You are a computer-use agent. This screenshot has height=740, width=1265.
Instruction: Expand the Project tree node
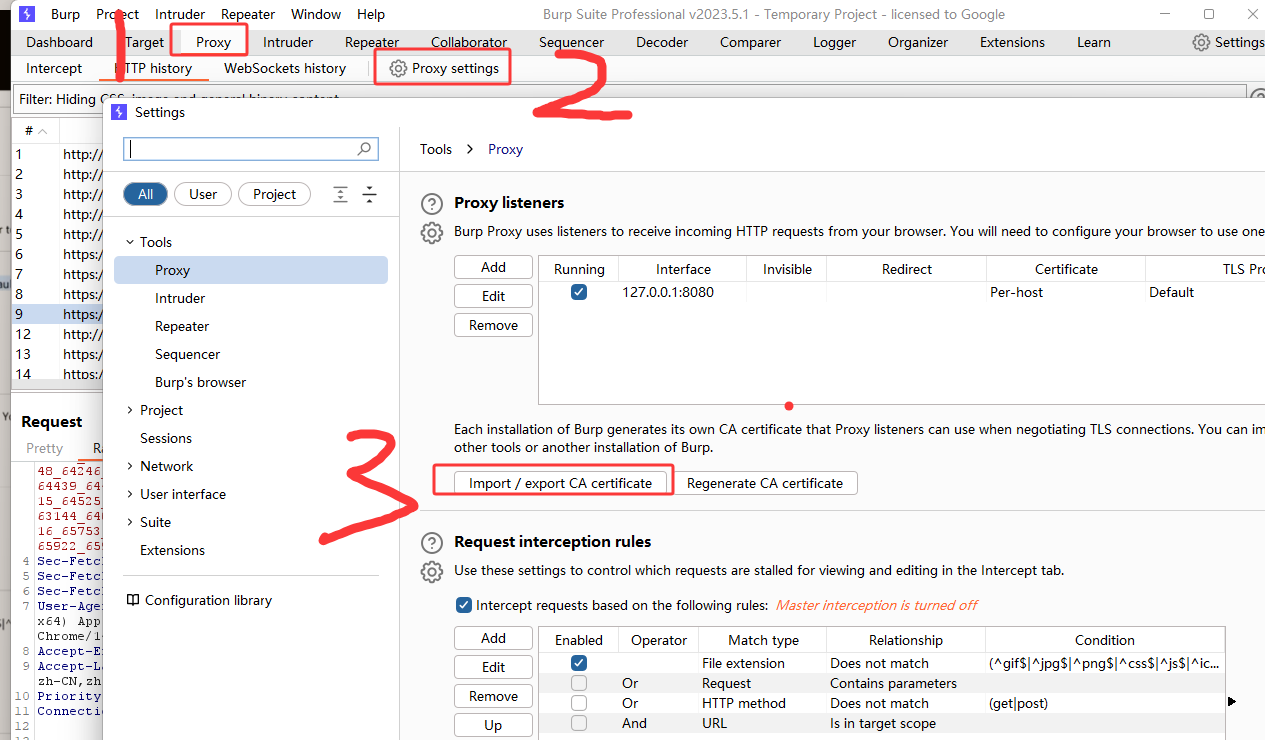tap(130, 410)
